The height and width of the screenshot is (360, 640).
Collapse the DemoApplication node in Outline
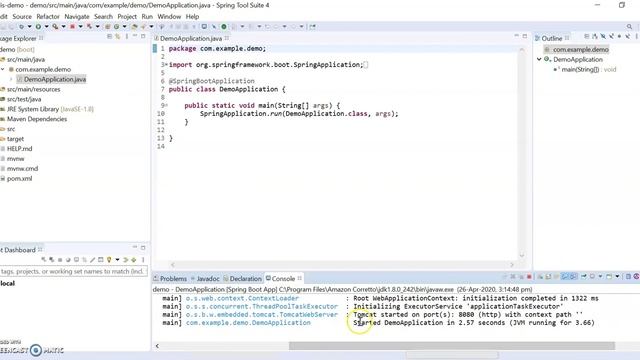(539, 59)
